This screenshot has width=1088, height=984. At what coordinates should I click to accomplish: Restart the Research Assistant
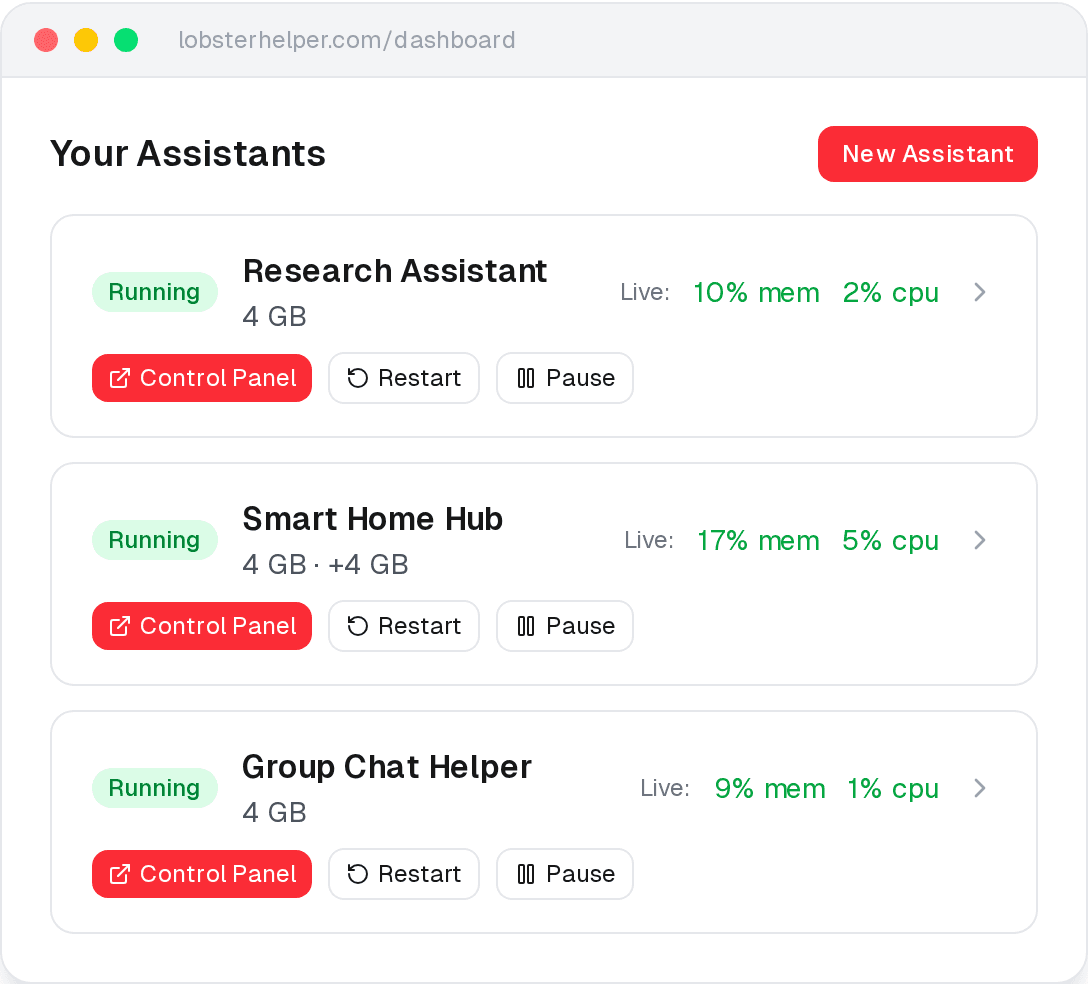tap(404, 378)
